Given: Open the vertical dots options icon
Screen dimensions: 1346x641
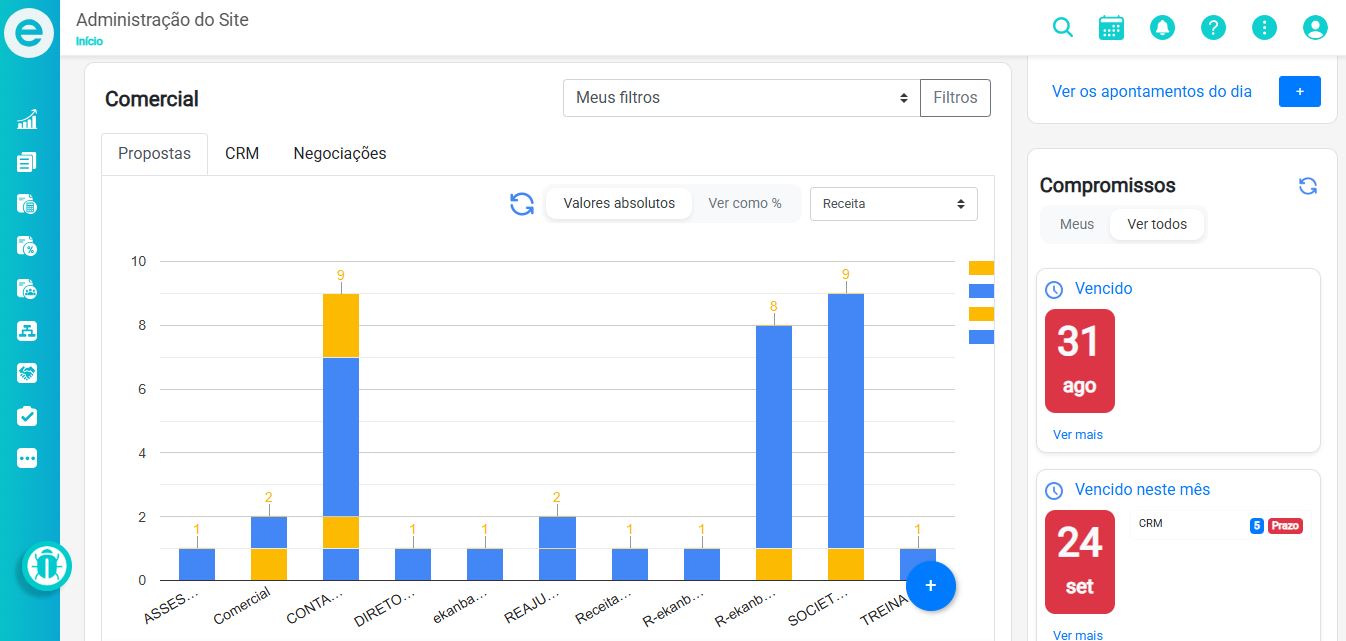Looking at the screenshot, I should coord(1264,27).
